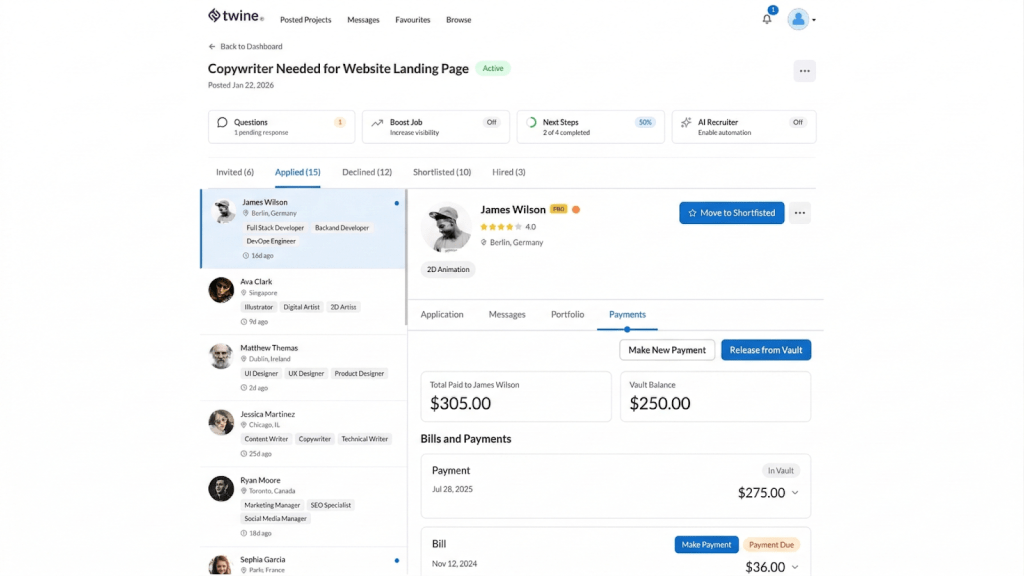Open James Wilson's three-dot options menu
This screenshot has height=576, width=1024.
tap(799, 213)
